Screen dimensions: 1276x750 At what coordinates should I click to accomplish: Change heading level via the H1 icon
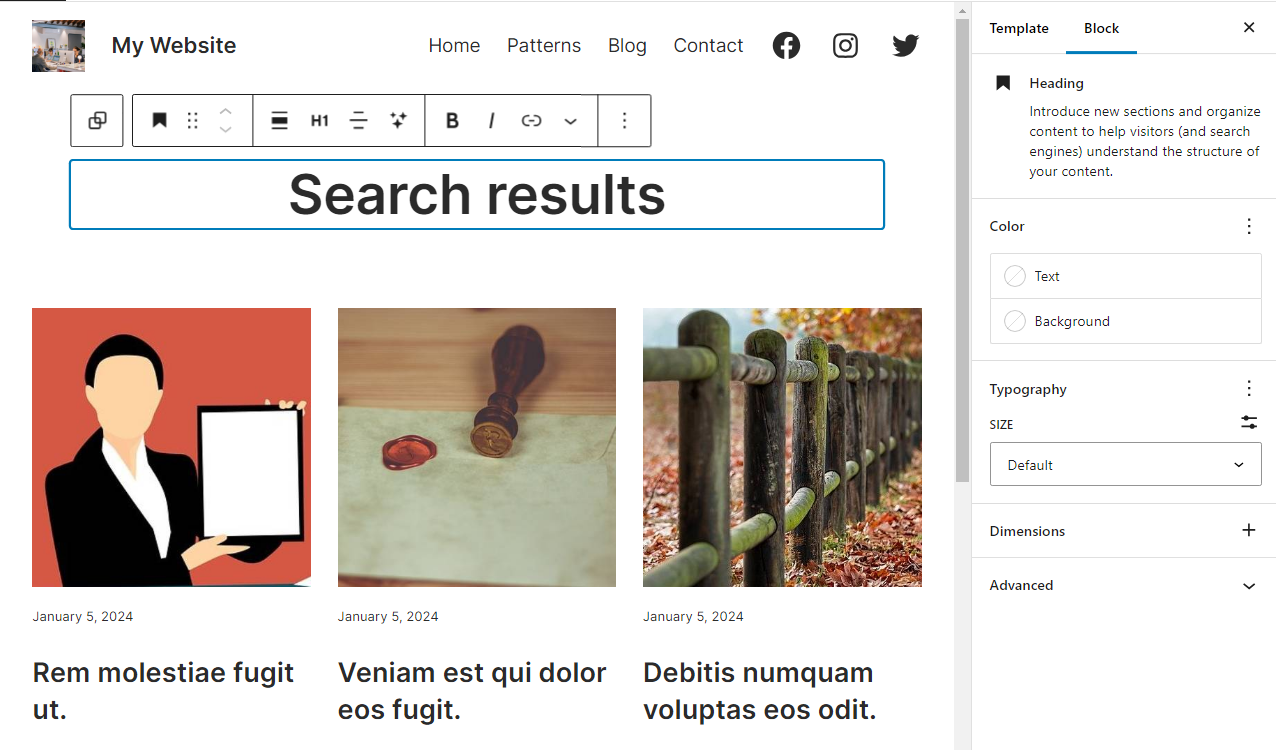[320, 120]
